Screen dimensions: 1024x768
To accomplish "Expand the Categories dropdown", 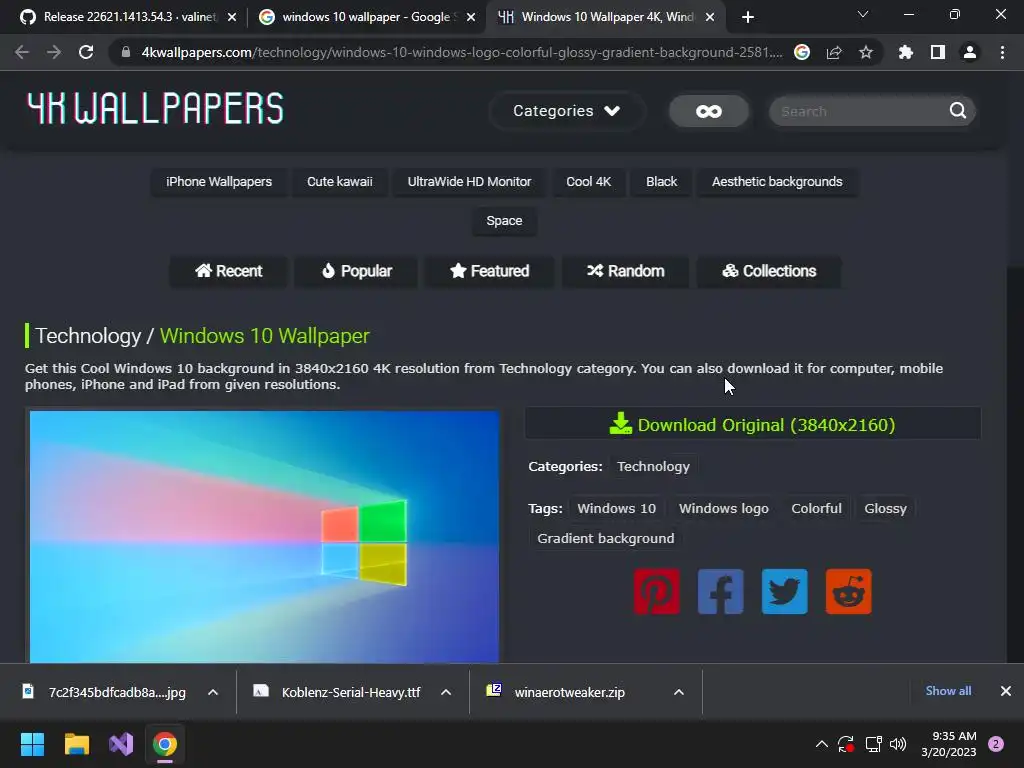I will [566, 111].
